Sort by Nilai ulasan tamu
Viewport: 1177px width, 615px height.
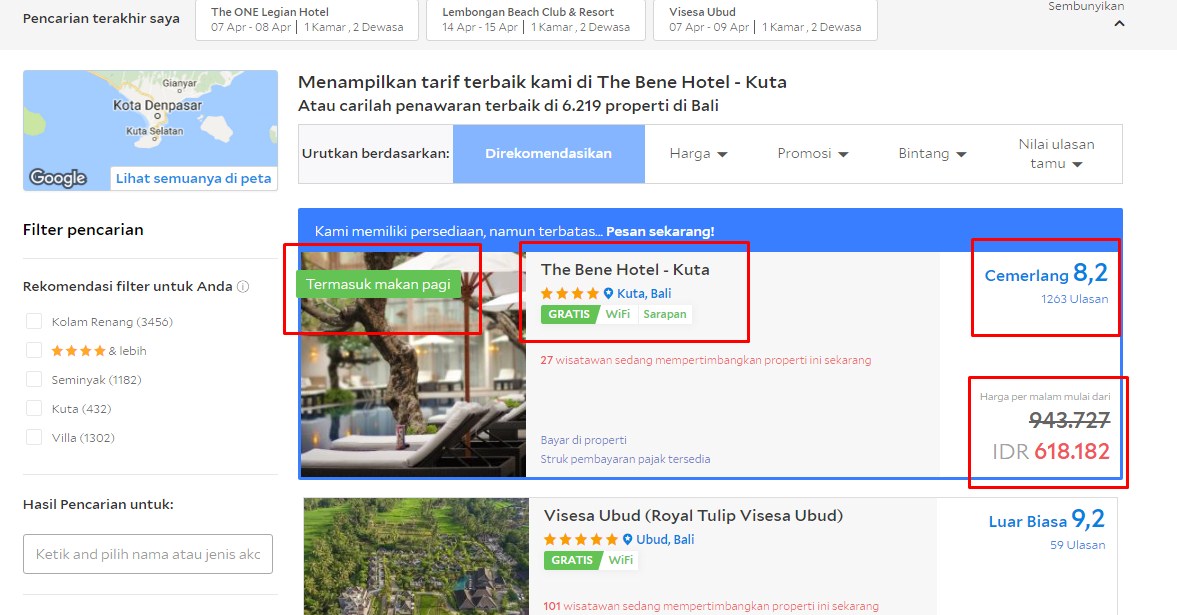pyautogui.click(x=1056, y=154)
